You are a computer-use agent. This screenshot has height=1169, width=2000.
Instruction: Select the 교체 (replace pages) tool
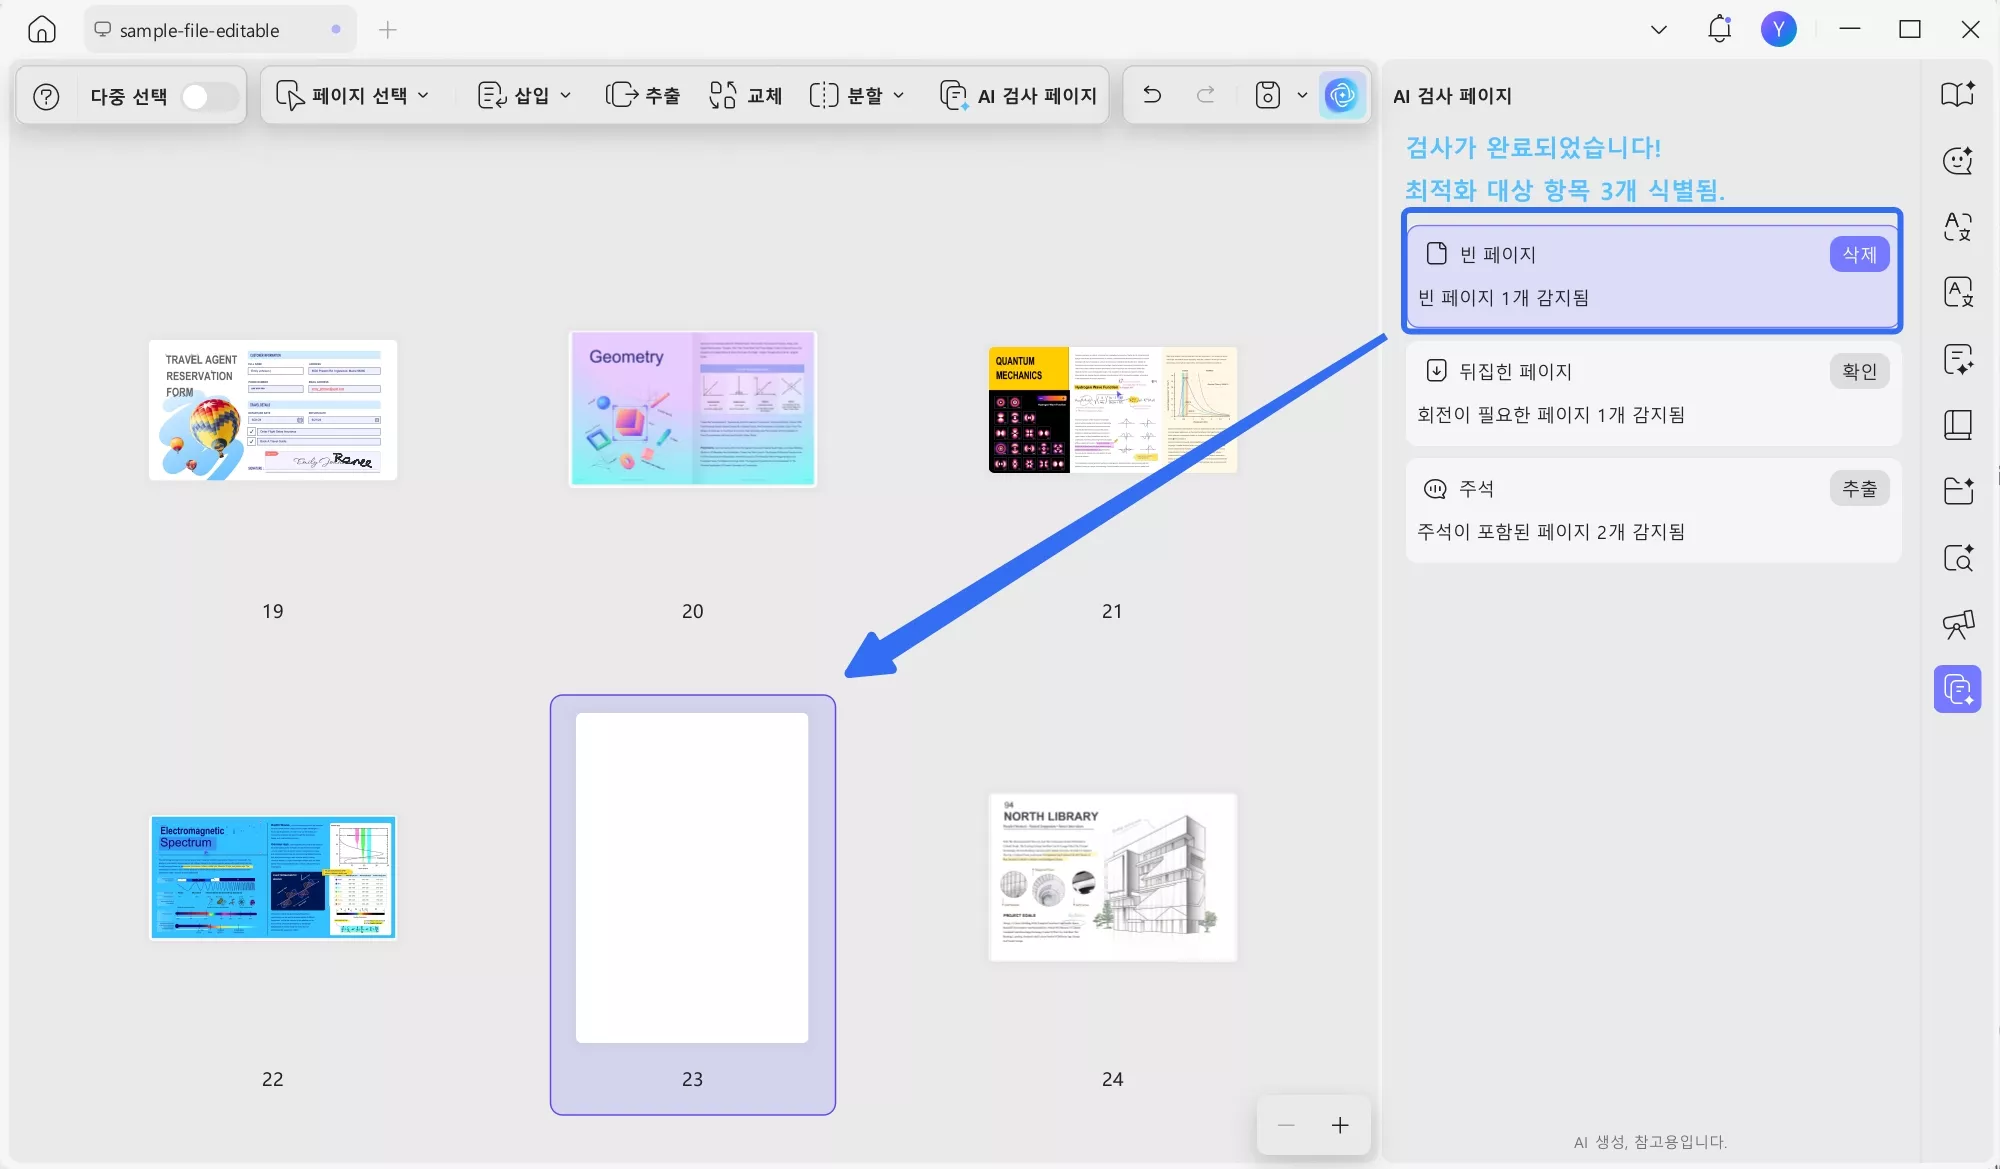[x=744, y=95]
